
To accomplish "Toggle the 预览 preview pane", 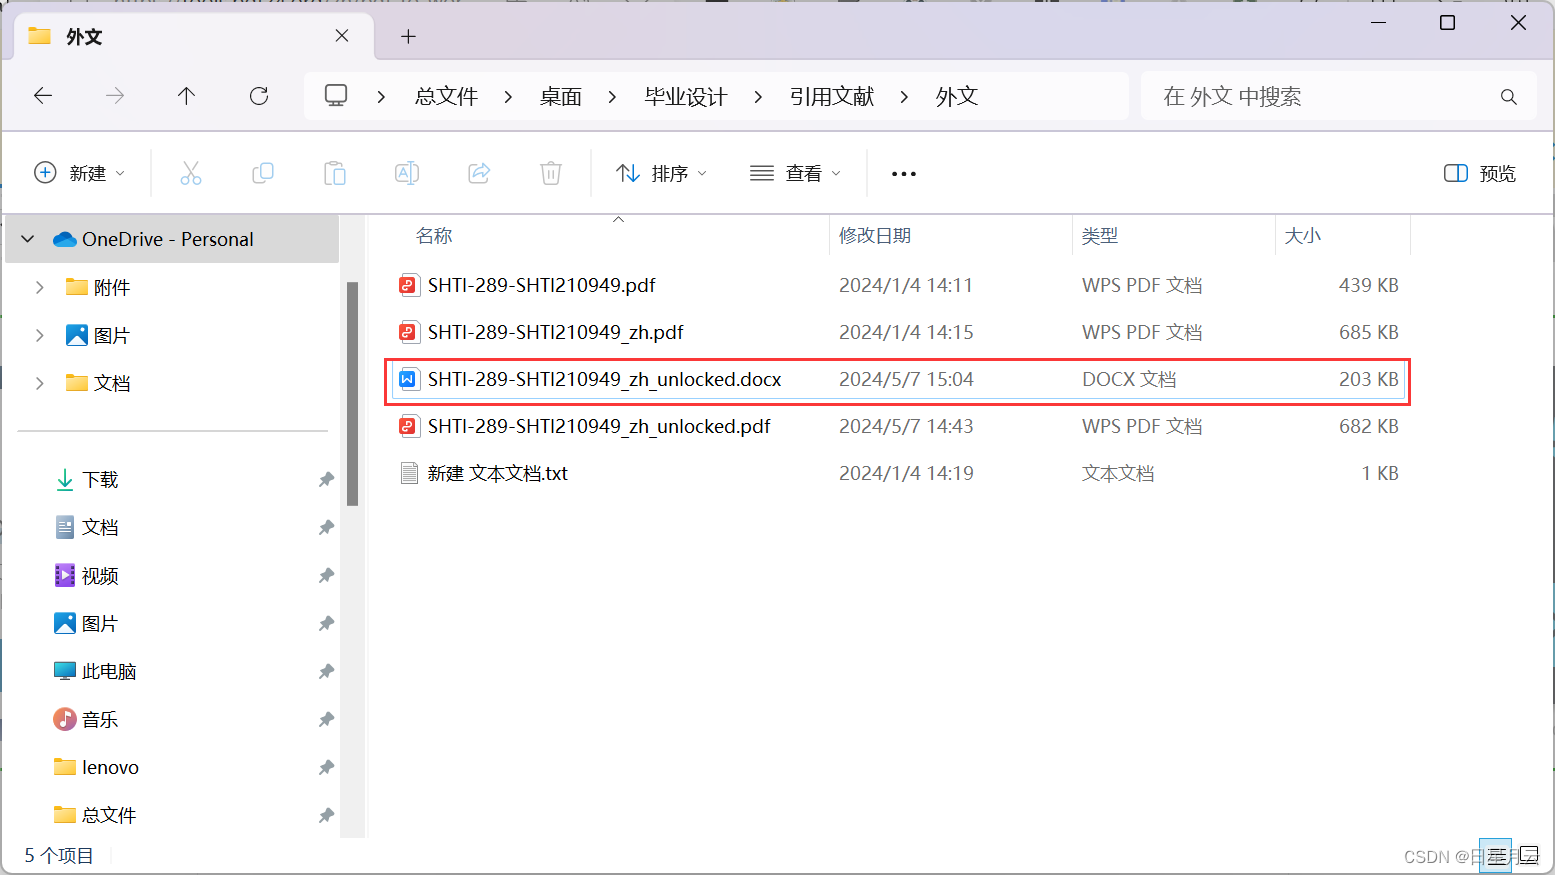I will 1480,173.
